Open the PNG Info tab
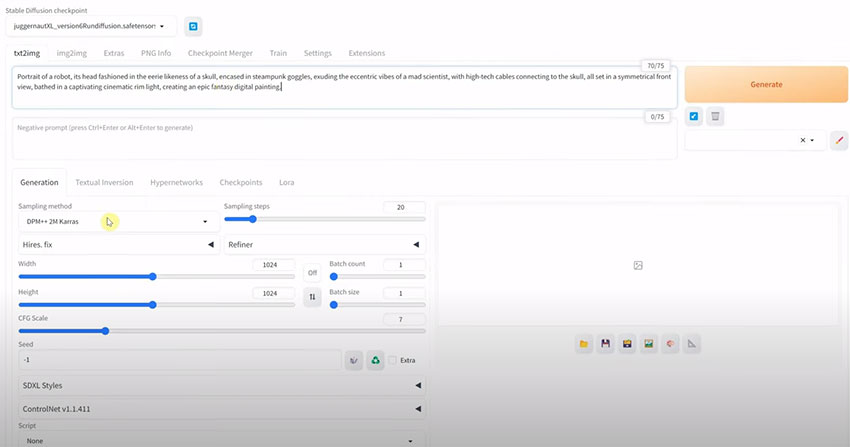 [156, 53]
